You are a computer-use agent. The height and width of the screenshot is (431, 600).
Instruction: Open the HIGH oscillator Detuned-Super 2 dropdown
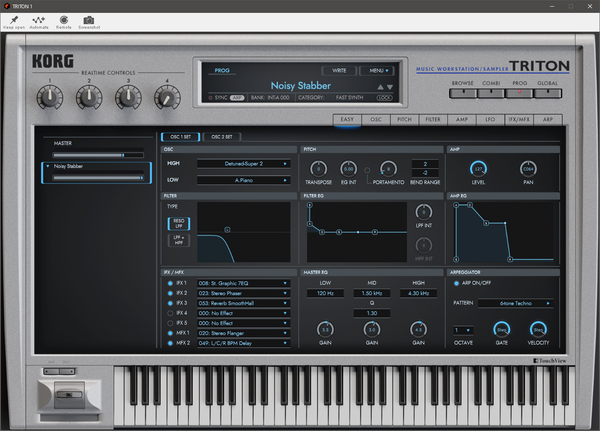coord(244,164)
